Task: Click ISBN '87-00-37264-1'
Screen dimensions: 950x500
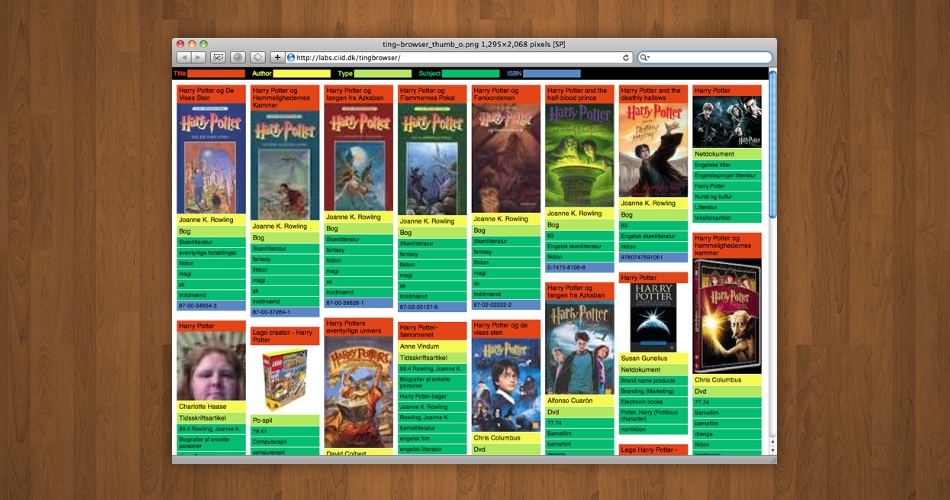Action: [x=285, y=312]
